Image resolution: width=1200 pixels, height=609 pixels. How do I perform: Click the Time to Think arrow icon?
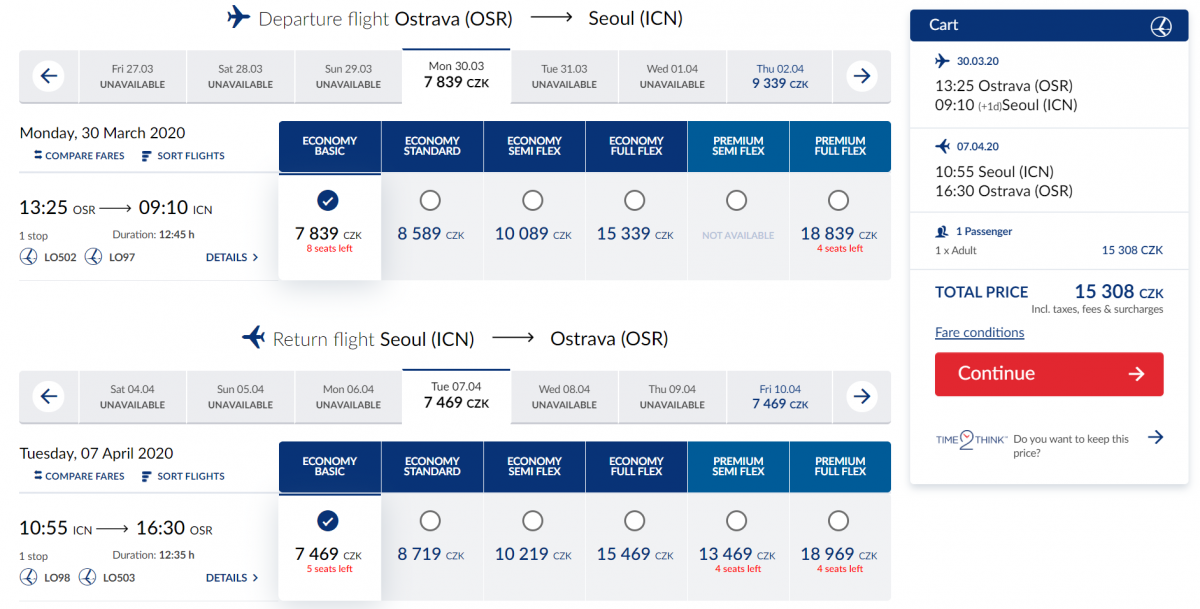point(1155,438)
